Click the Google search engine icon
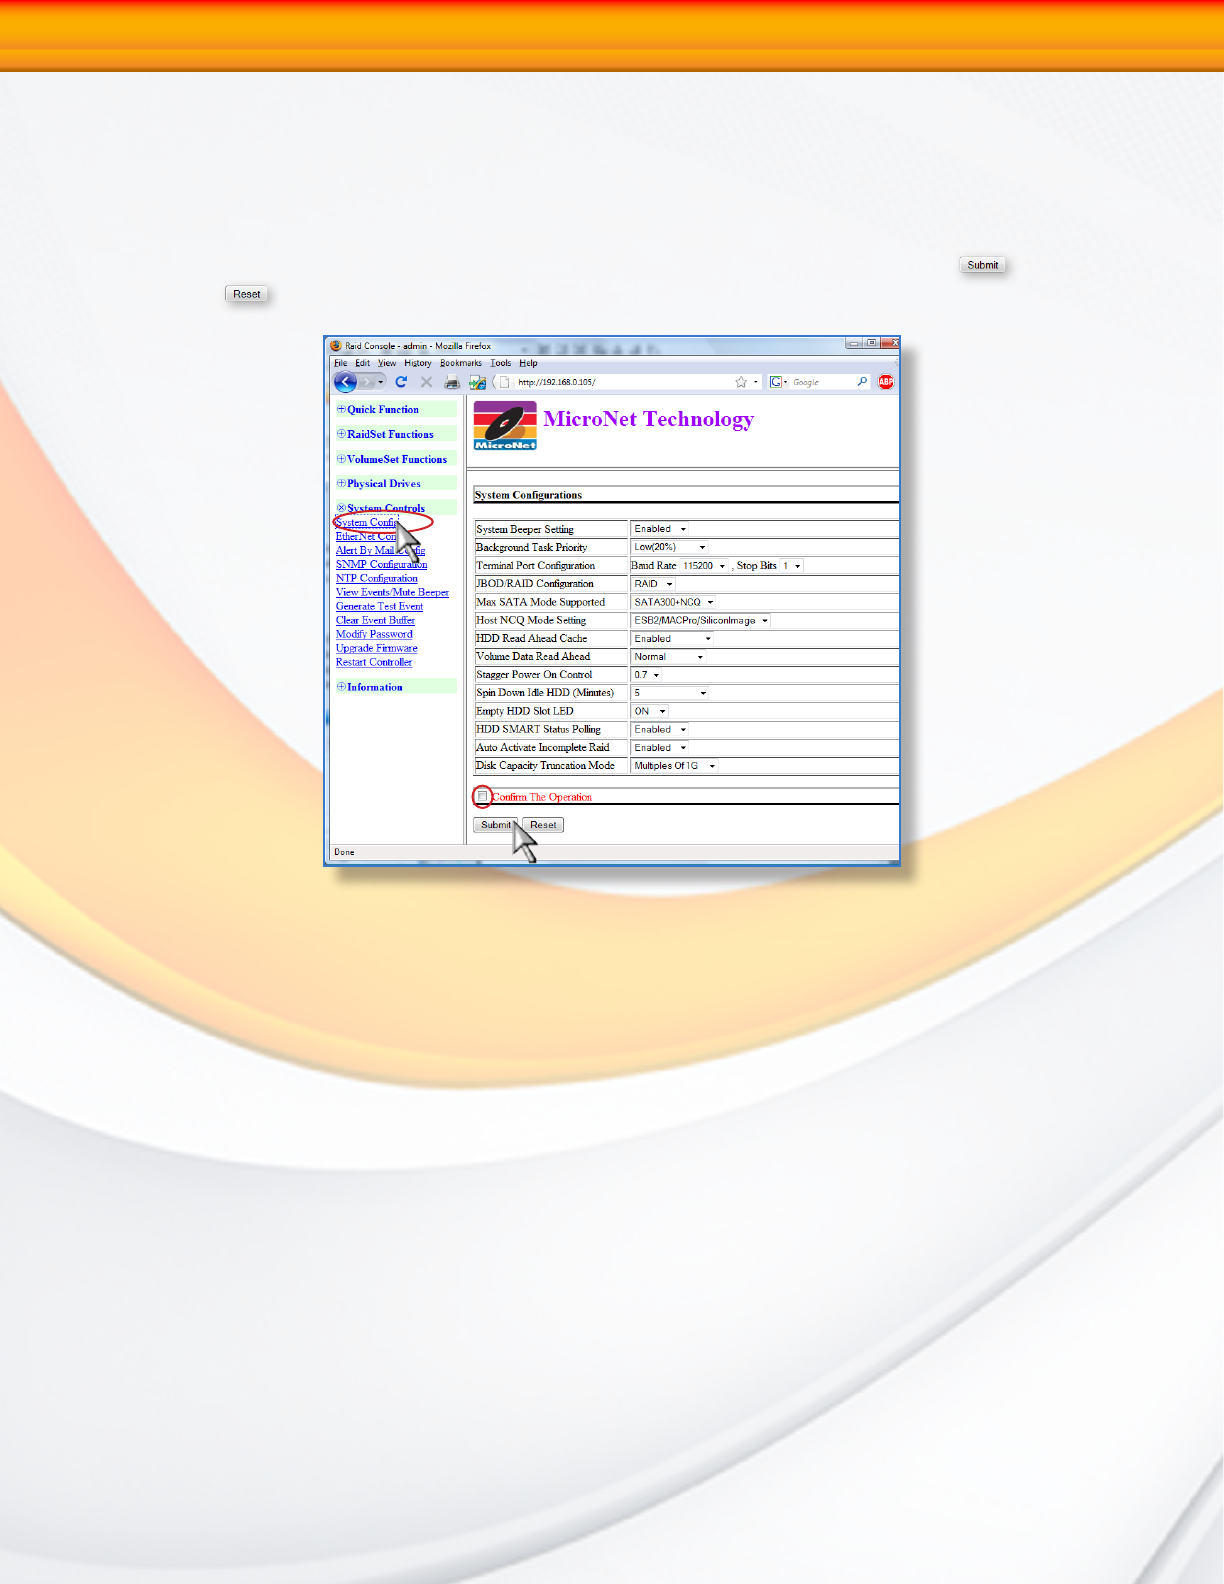Image resolution: width=1224 pixels, height=1584 pixels. point(775,382)
